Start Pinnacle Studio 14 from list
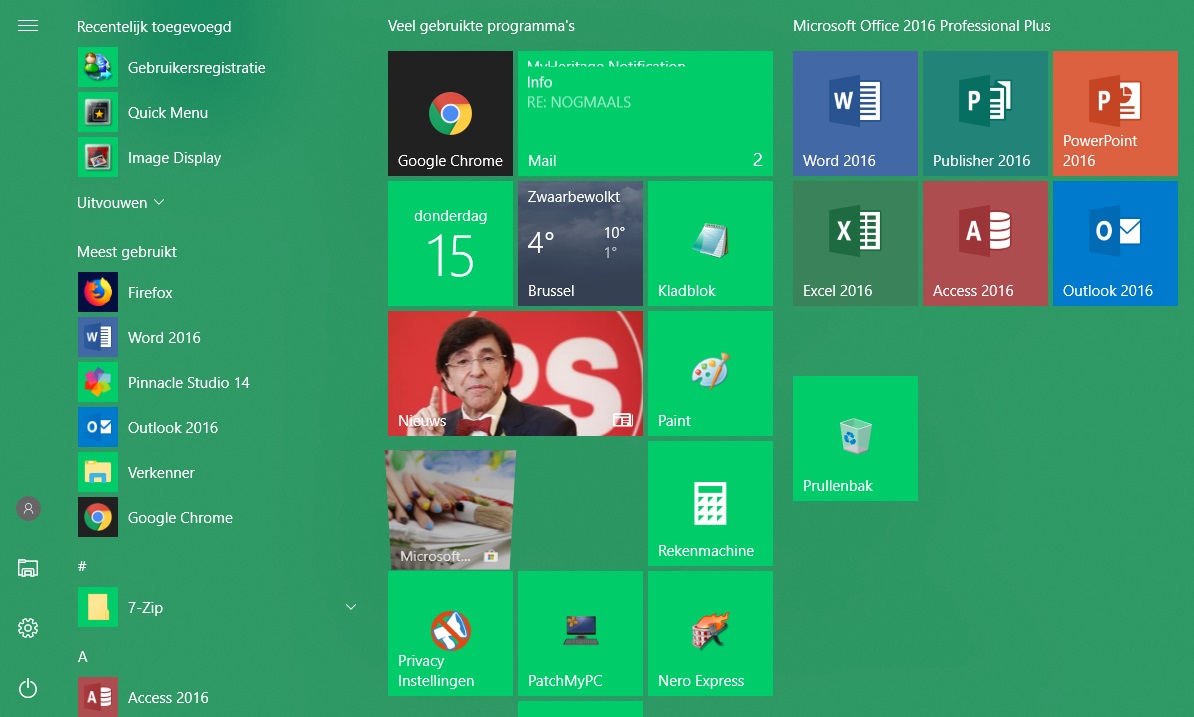The width and height of the screenshot is (1194, 717). (217, 382)
